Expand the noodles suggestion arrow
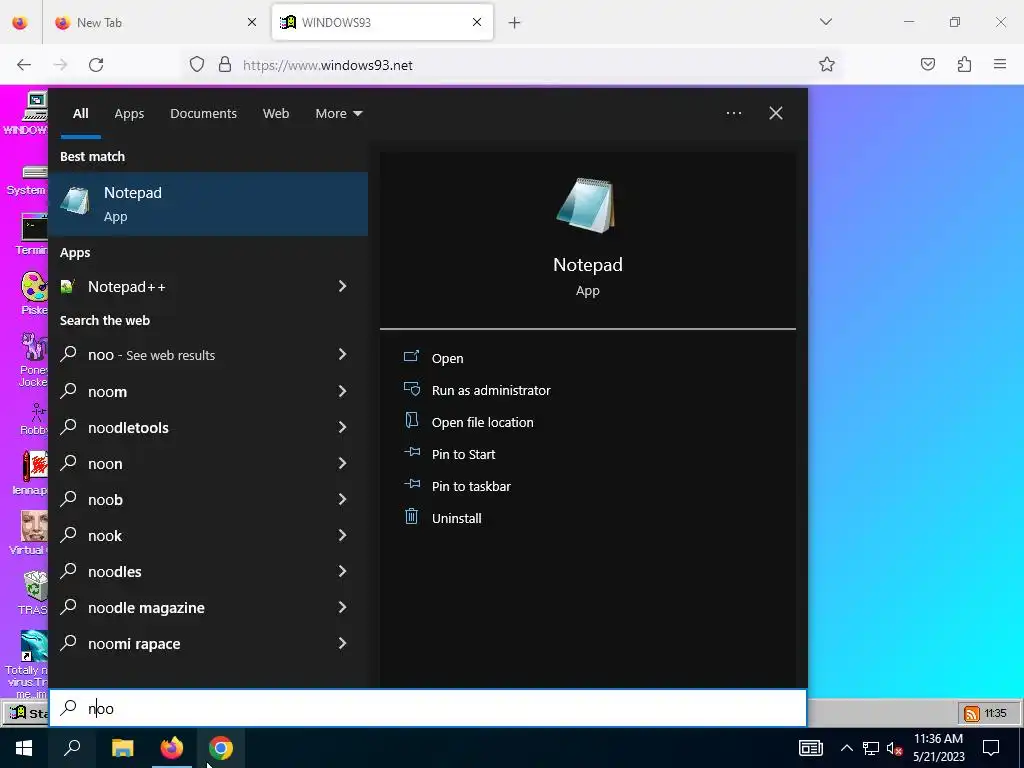 342,571
